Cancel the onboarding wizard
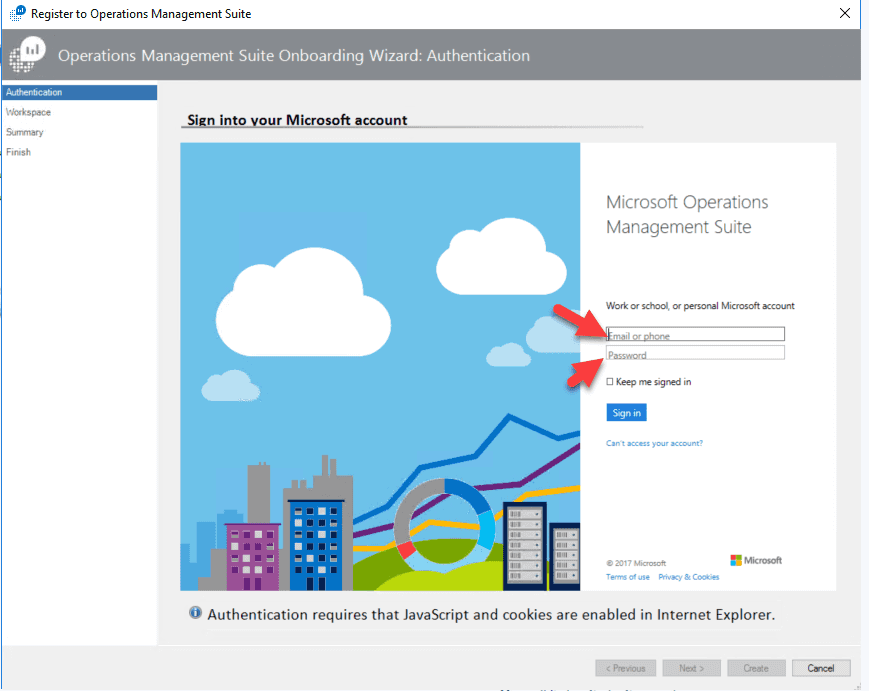The image size is (869, 691). (x=821, y=668)
